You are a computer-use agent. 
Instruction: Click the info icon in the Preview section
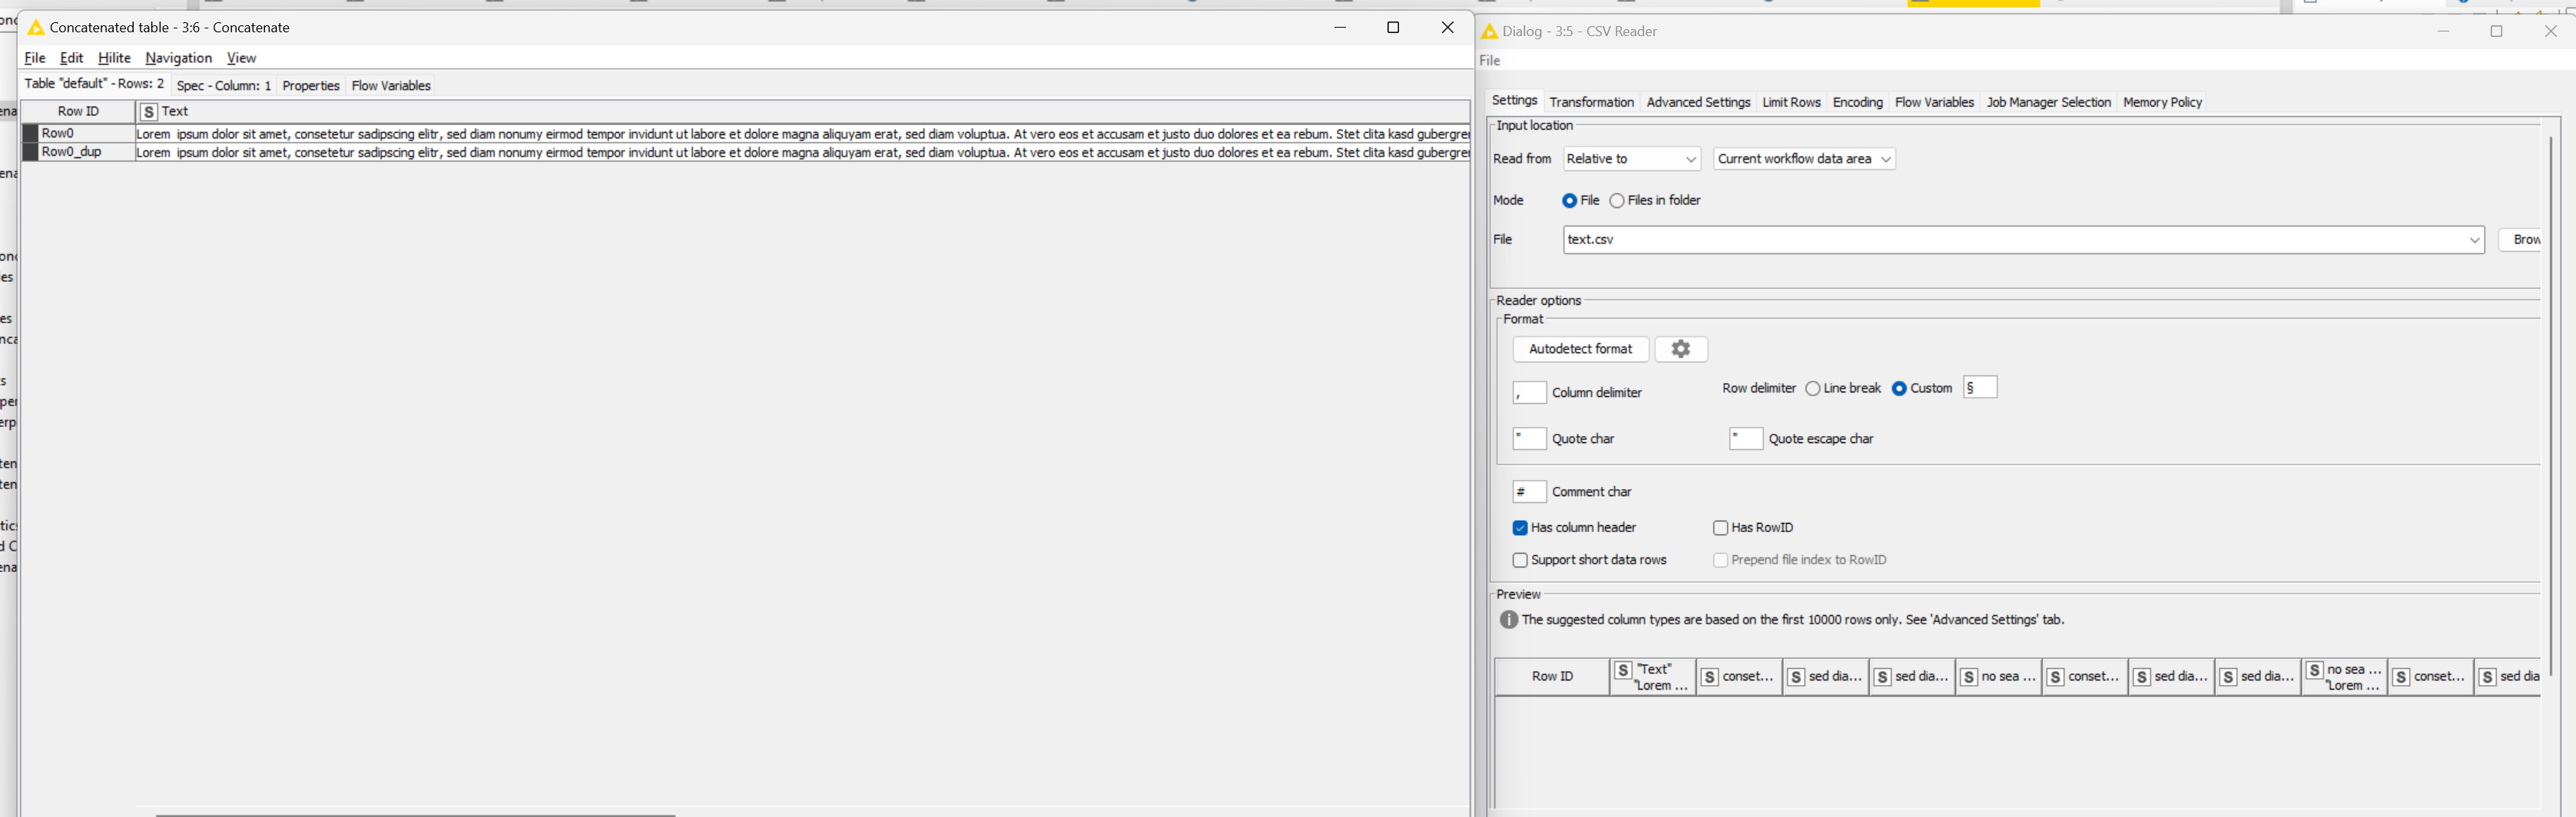pyautogui.click(x=1507, y=619)
